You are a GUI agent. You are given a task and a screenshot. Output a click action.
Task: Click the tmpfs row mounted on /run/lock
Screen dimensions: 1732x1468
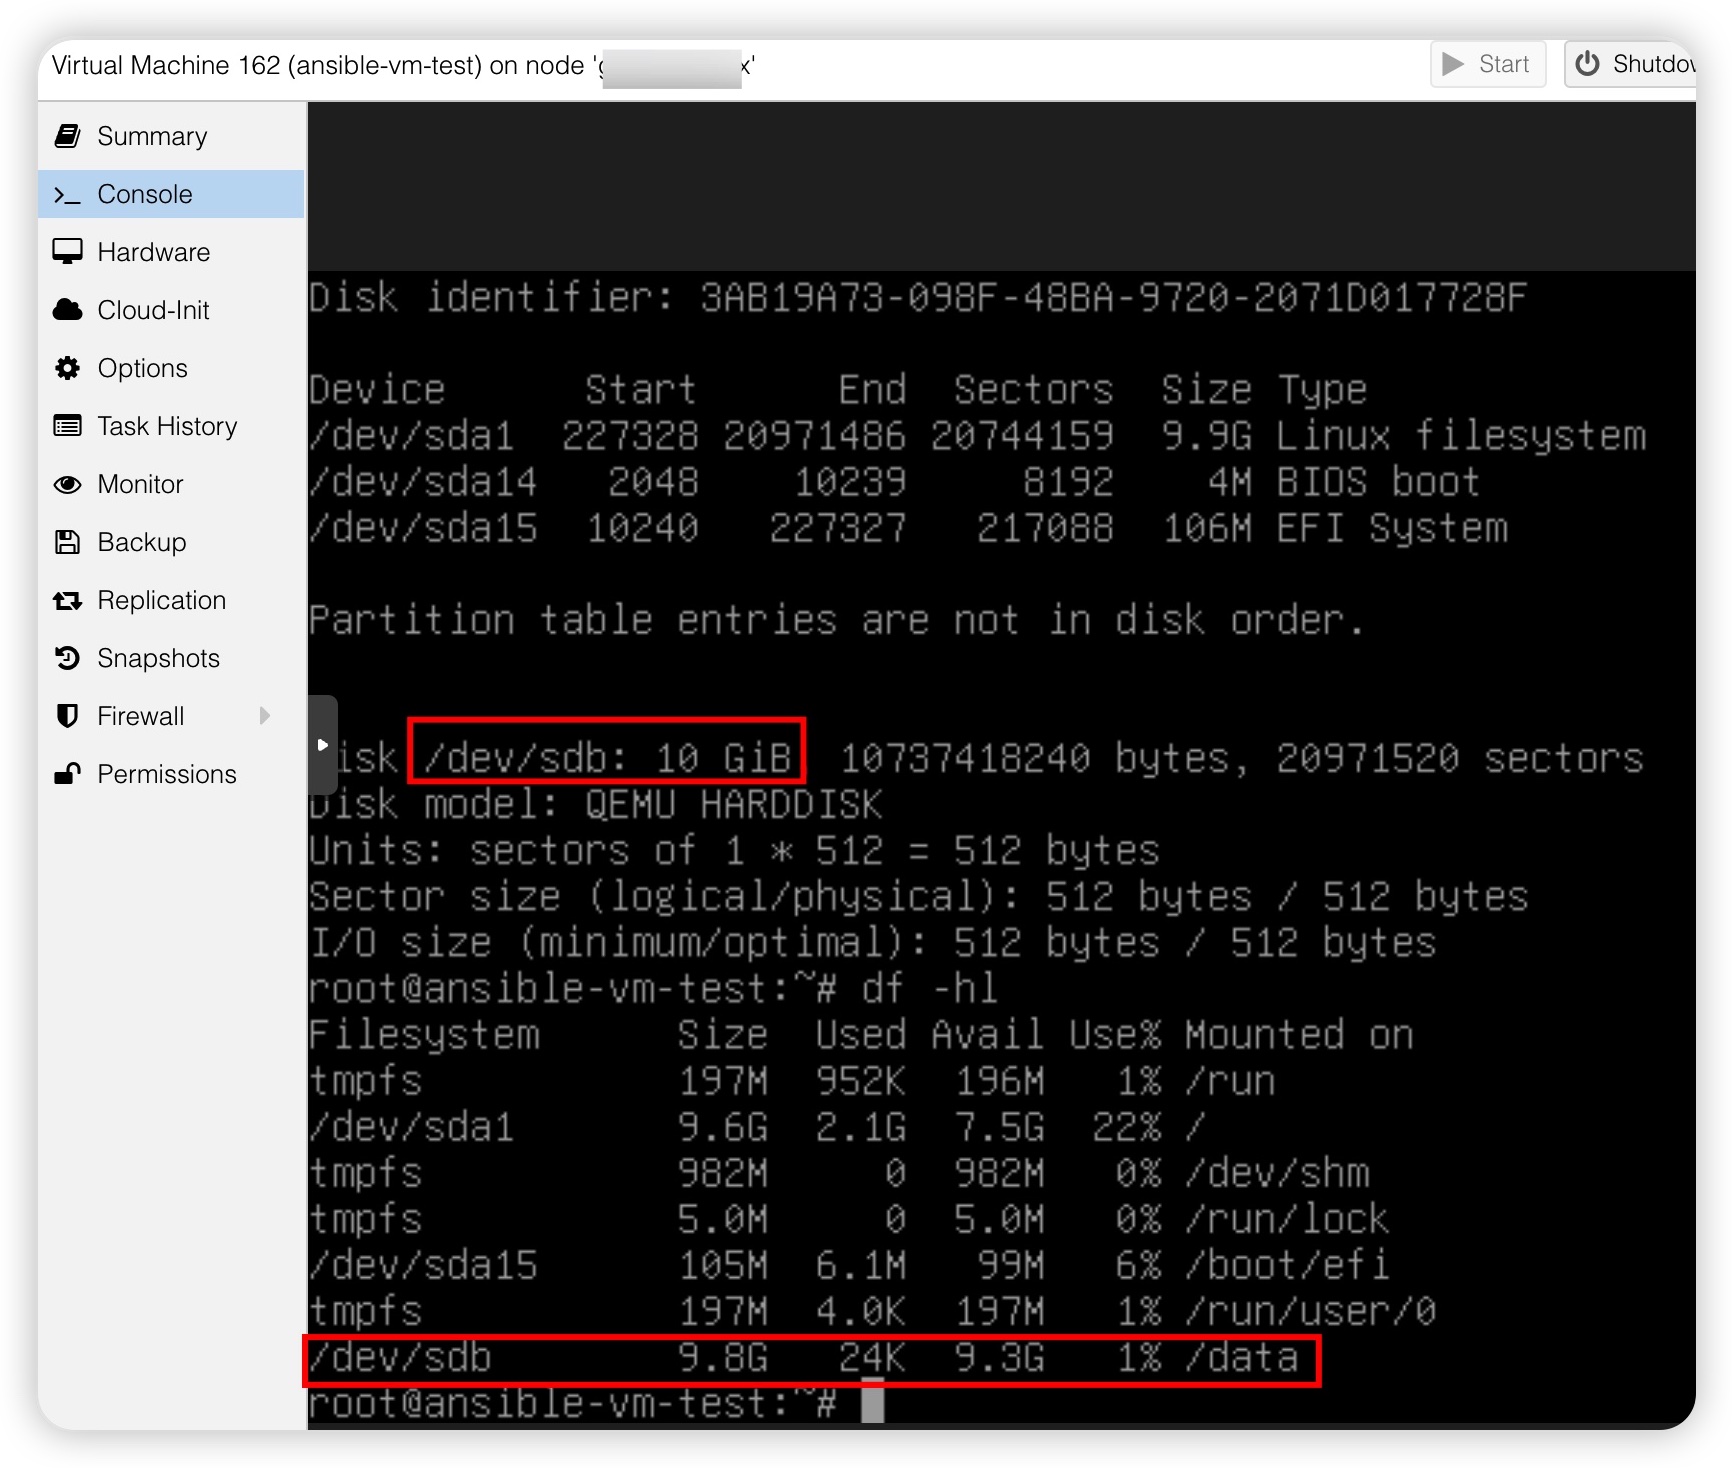pyautogui.click(x=849, y=1218)
